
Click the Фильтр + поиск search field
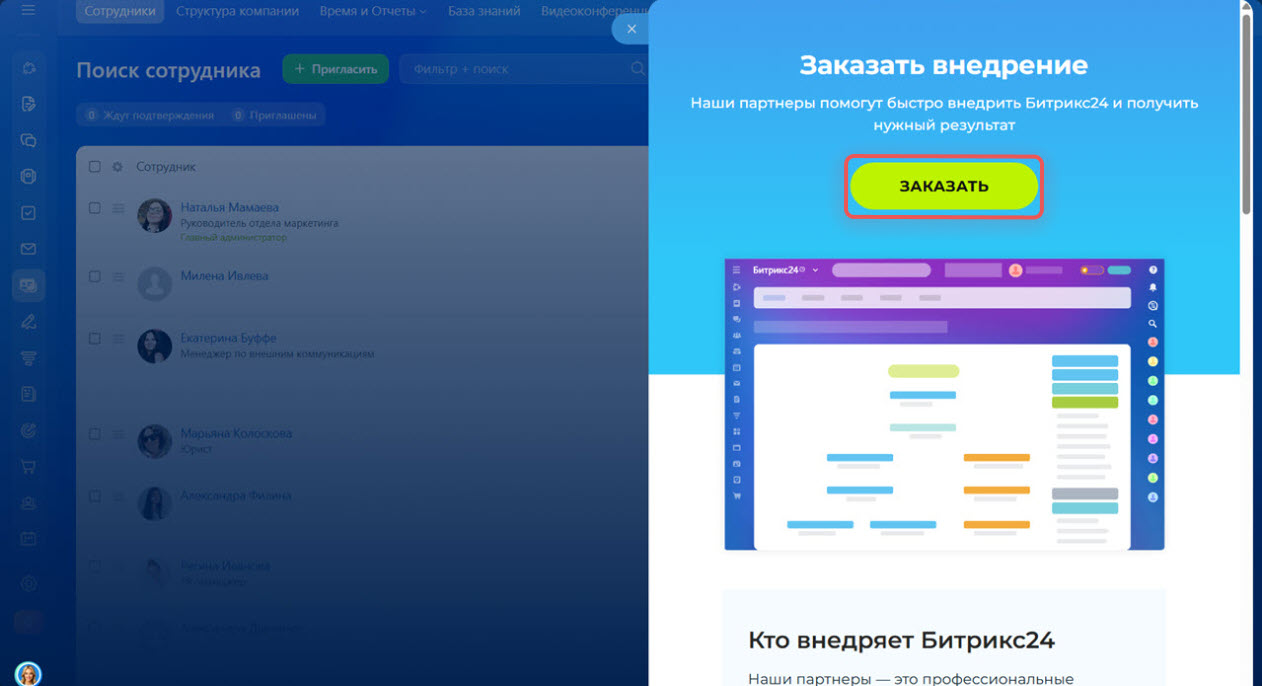tap(515, 69)
